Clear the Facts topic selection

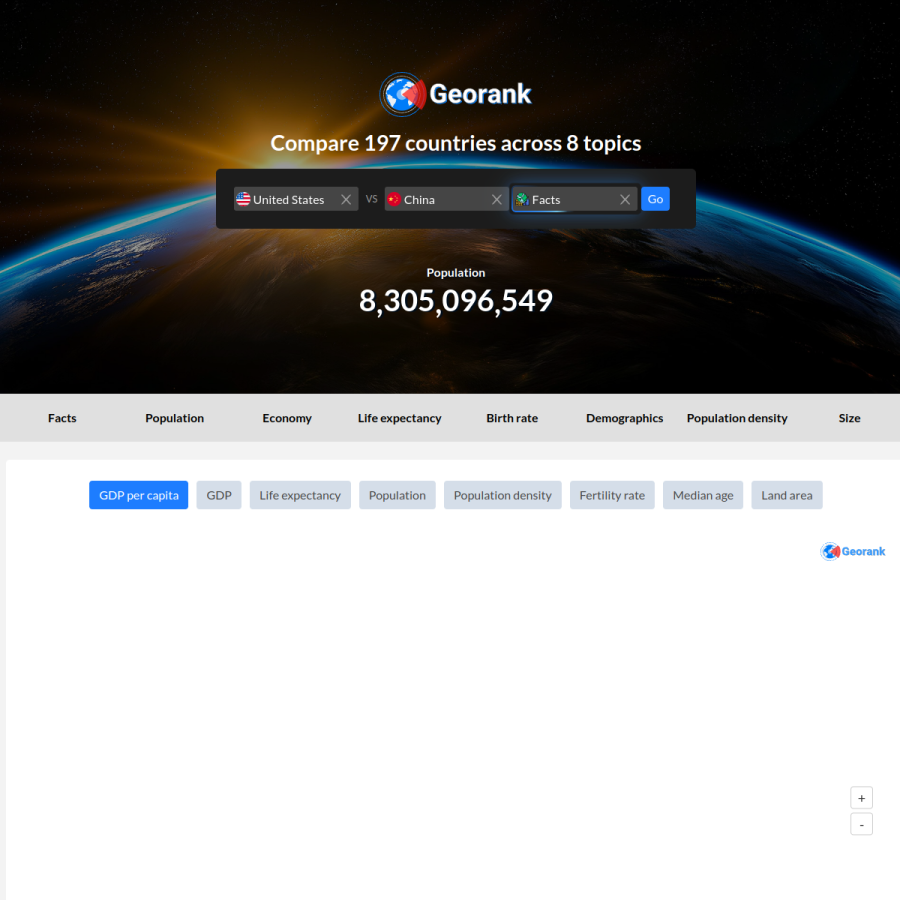click(624, 199)
